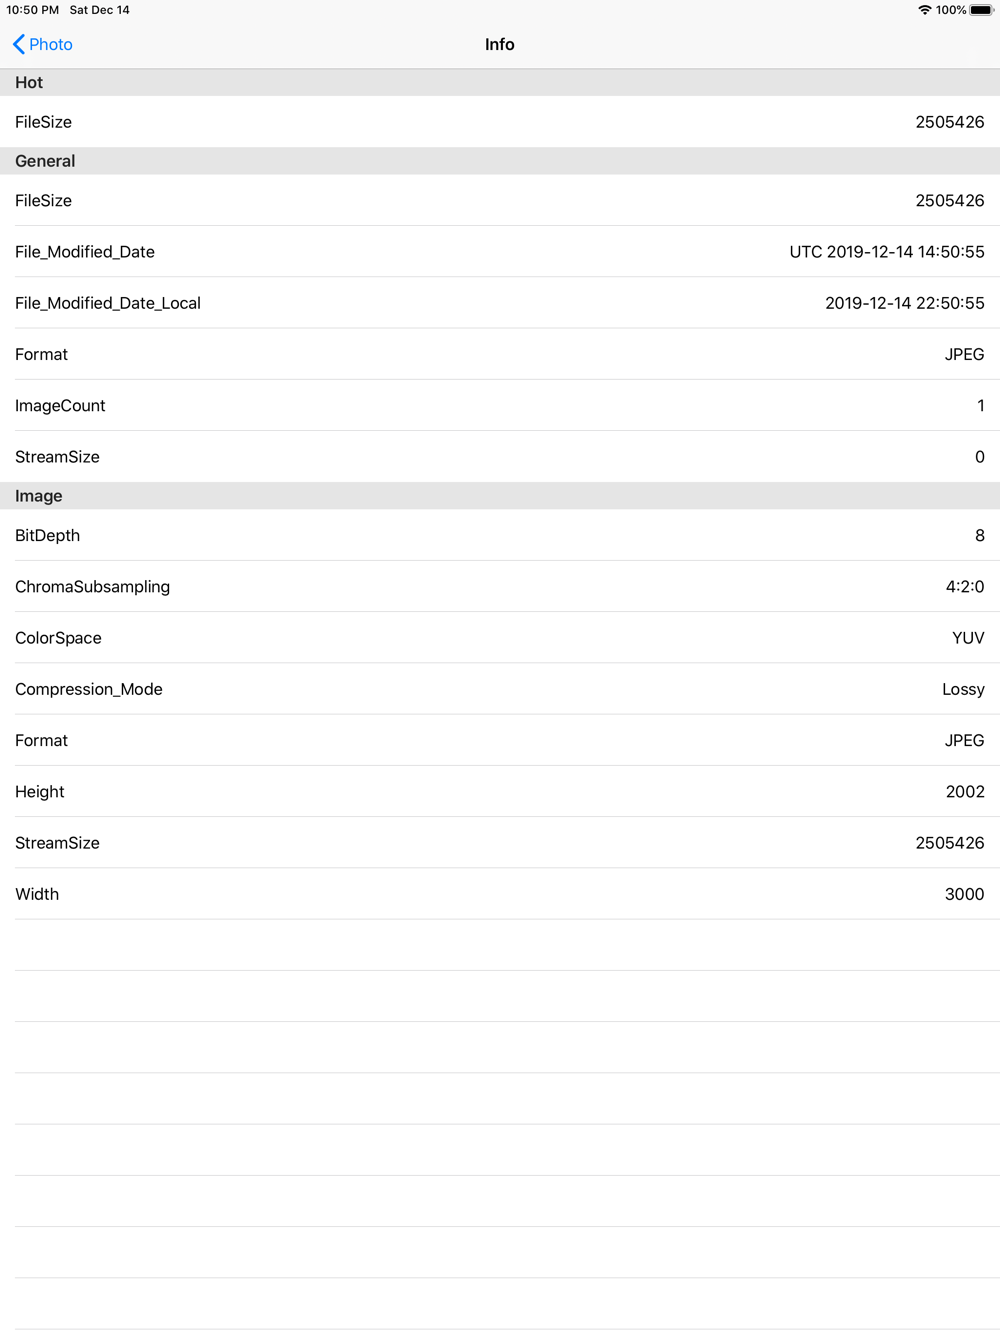1000x1334 pixels.
Task: Select General StreamSize row
Action: click(x=500, y=457)
